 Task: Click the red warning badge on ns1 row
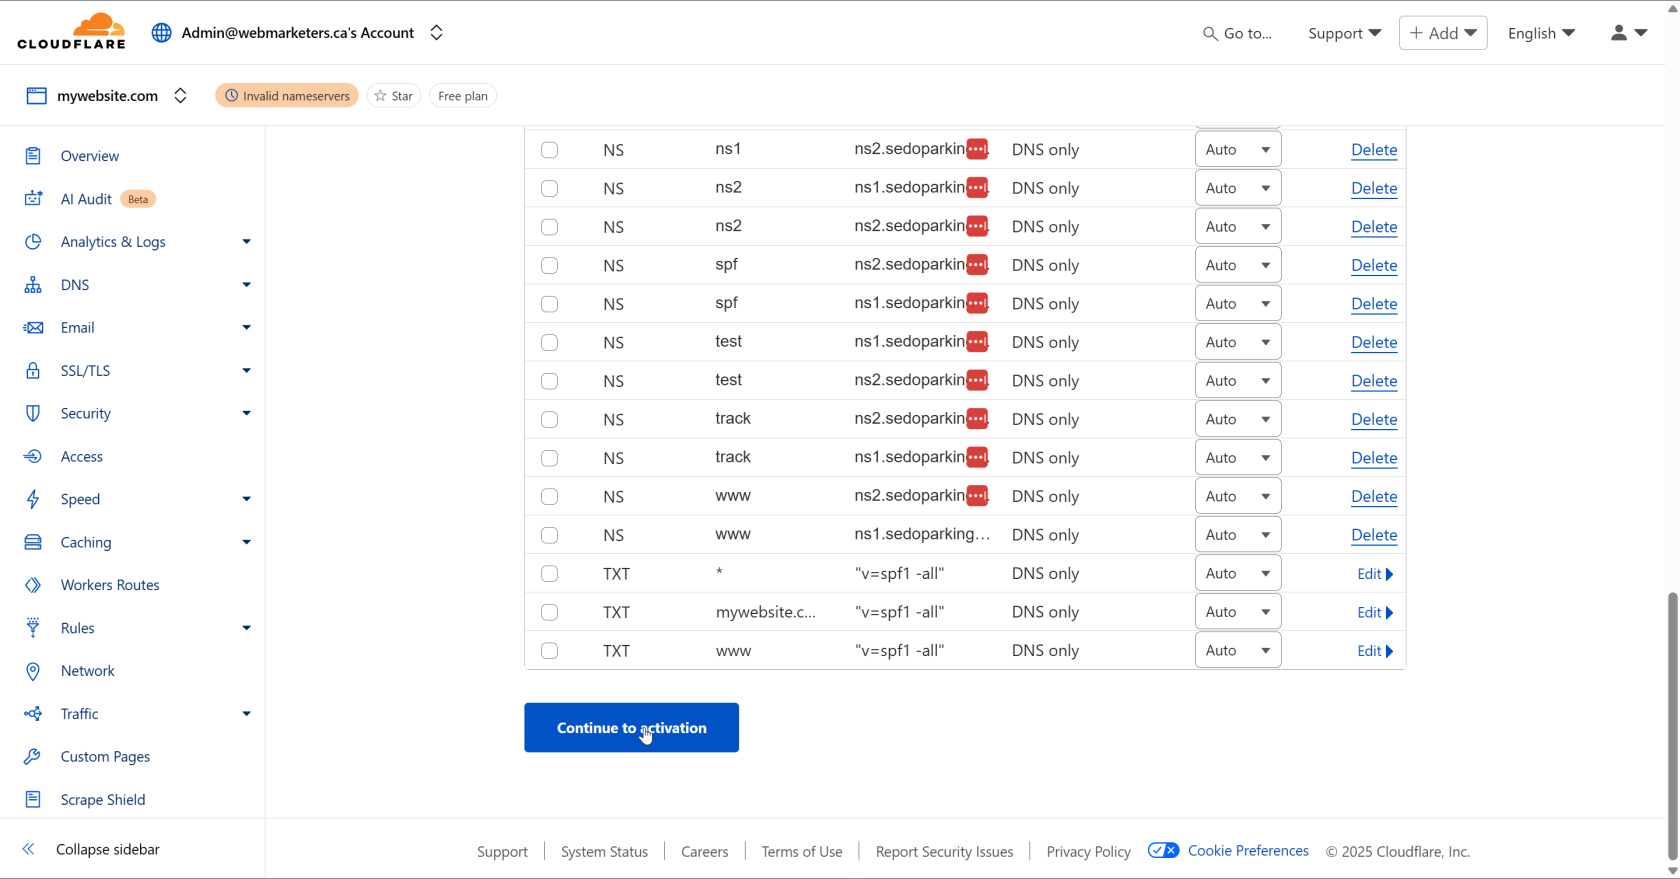coord(977,150)
